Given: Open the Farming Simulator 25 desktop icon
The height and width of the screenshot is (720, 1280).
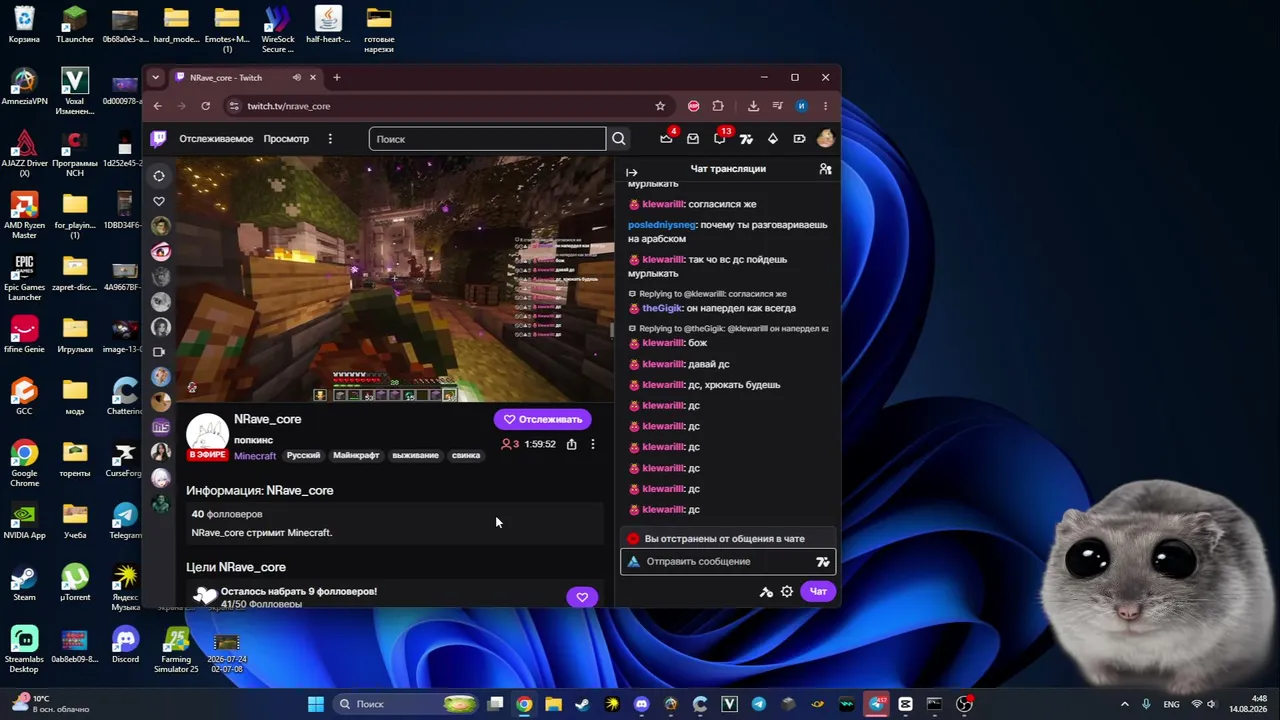Looking at the screenshot, I should (176, 649).
